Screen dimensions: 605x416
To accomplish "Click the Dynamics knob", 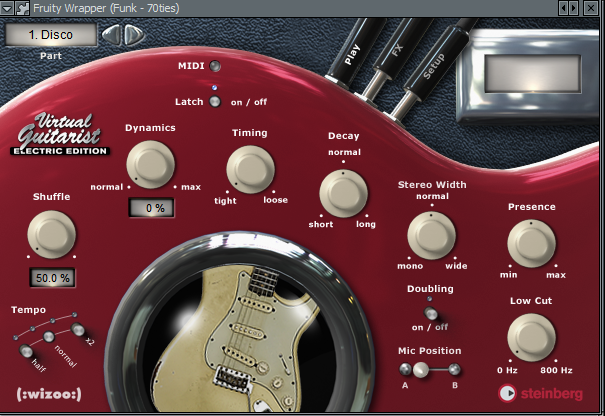I will click(x=150, y=164).
